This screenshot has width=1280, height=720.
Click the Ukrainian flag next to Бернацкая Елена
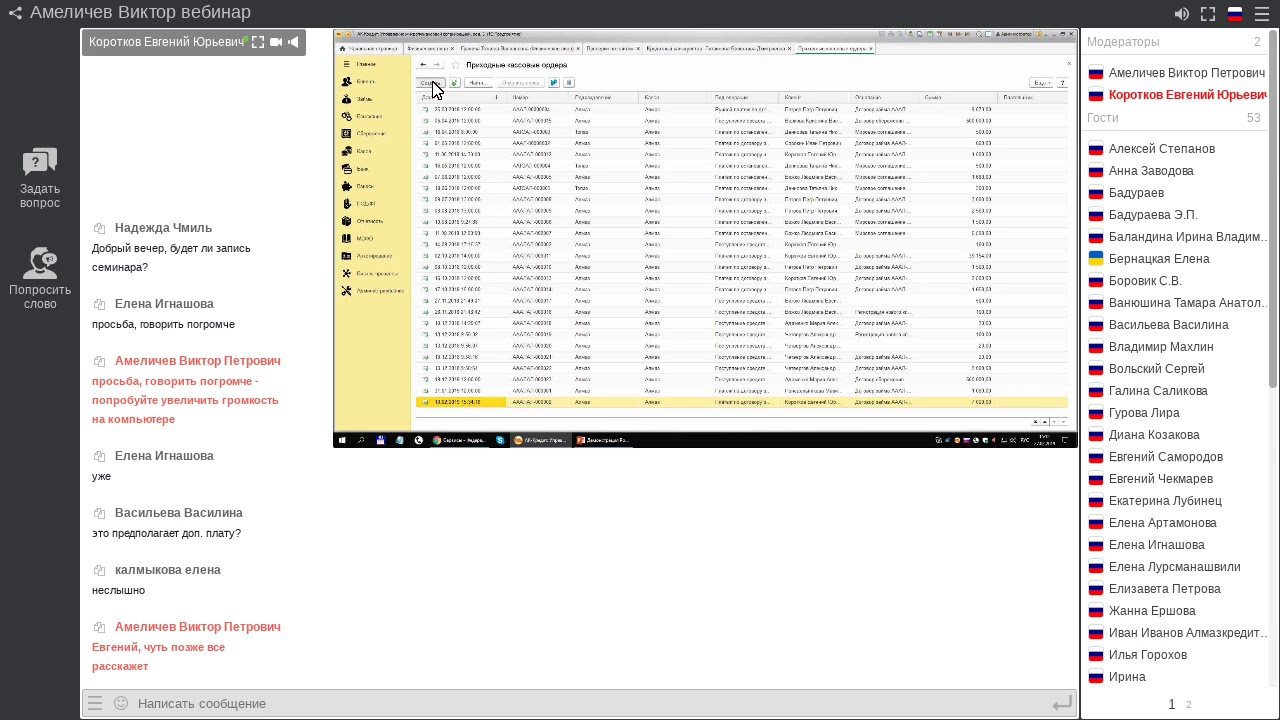(1096, 259)
